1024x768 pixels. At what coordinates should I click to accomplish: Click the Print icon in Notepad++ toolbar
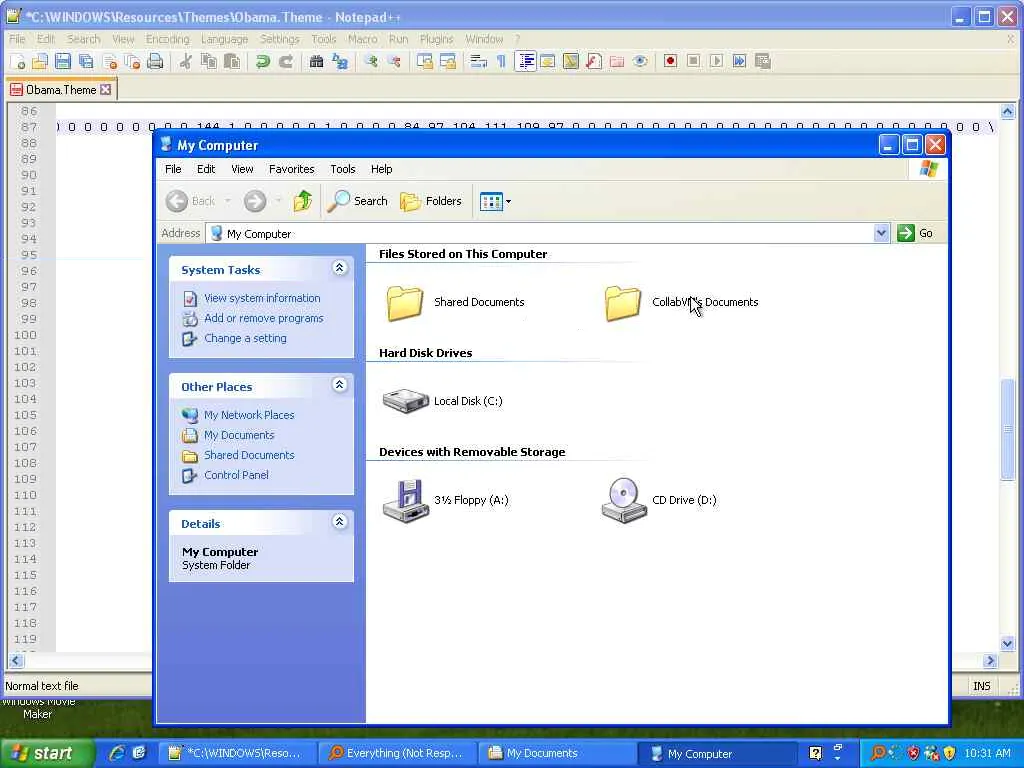(x=155, y=61)
